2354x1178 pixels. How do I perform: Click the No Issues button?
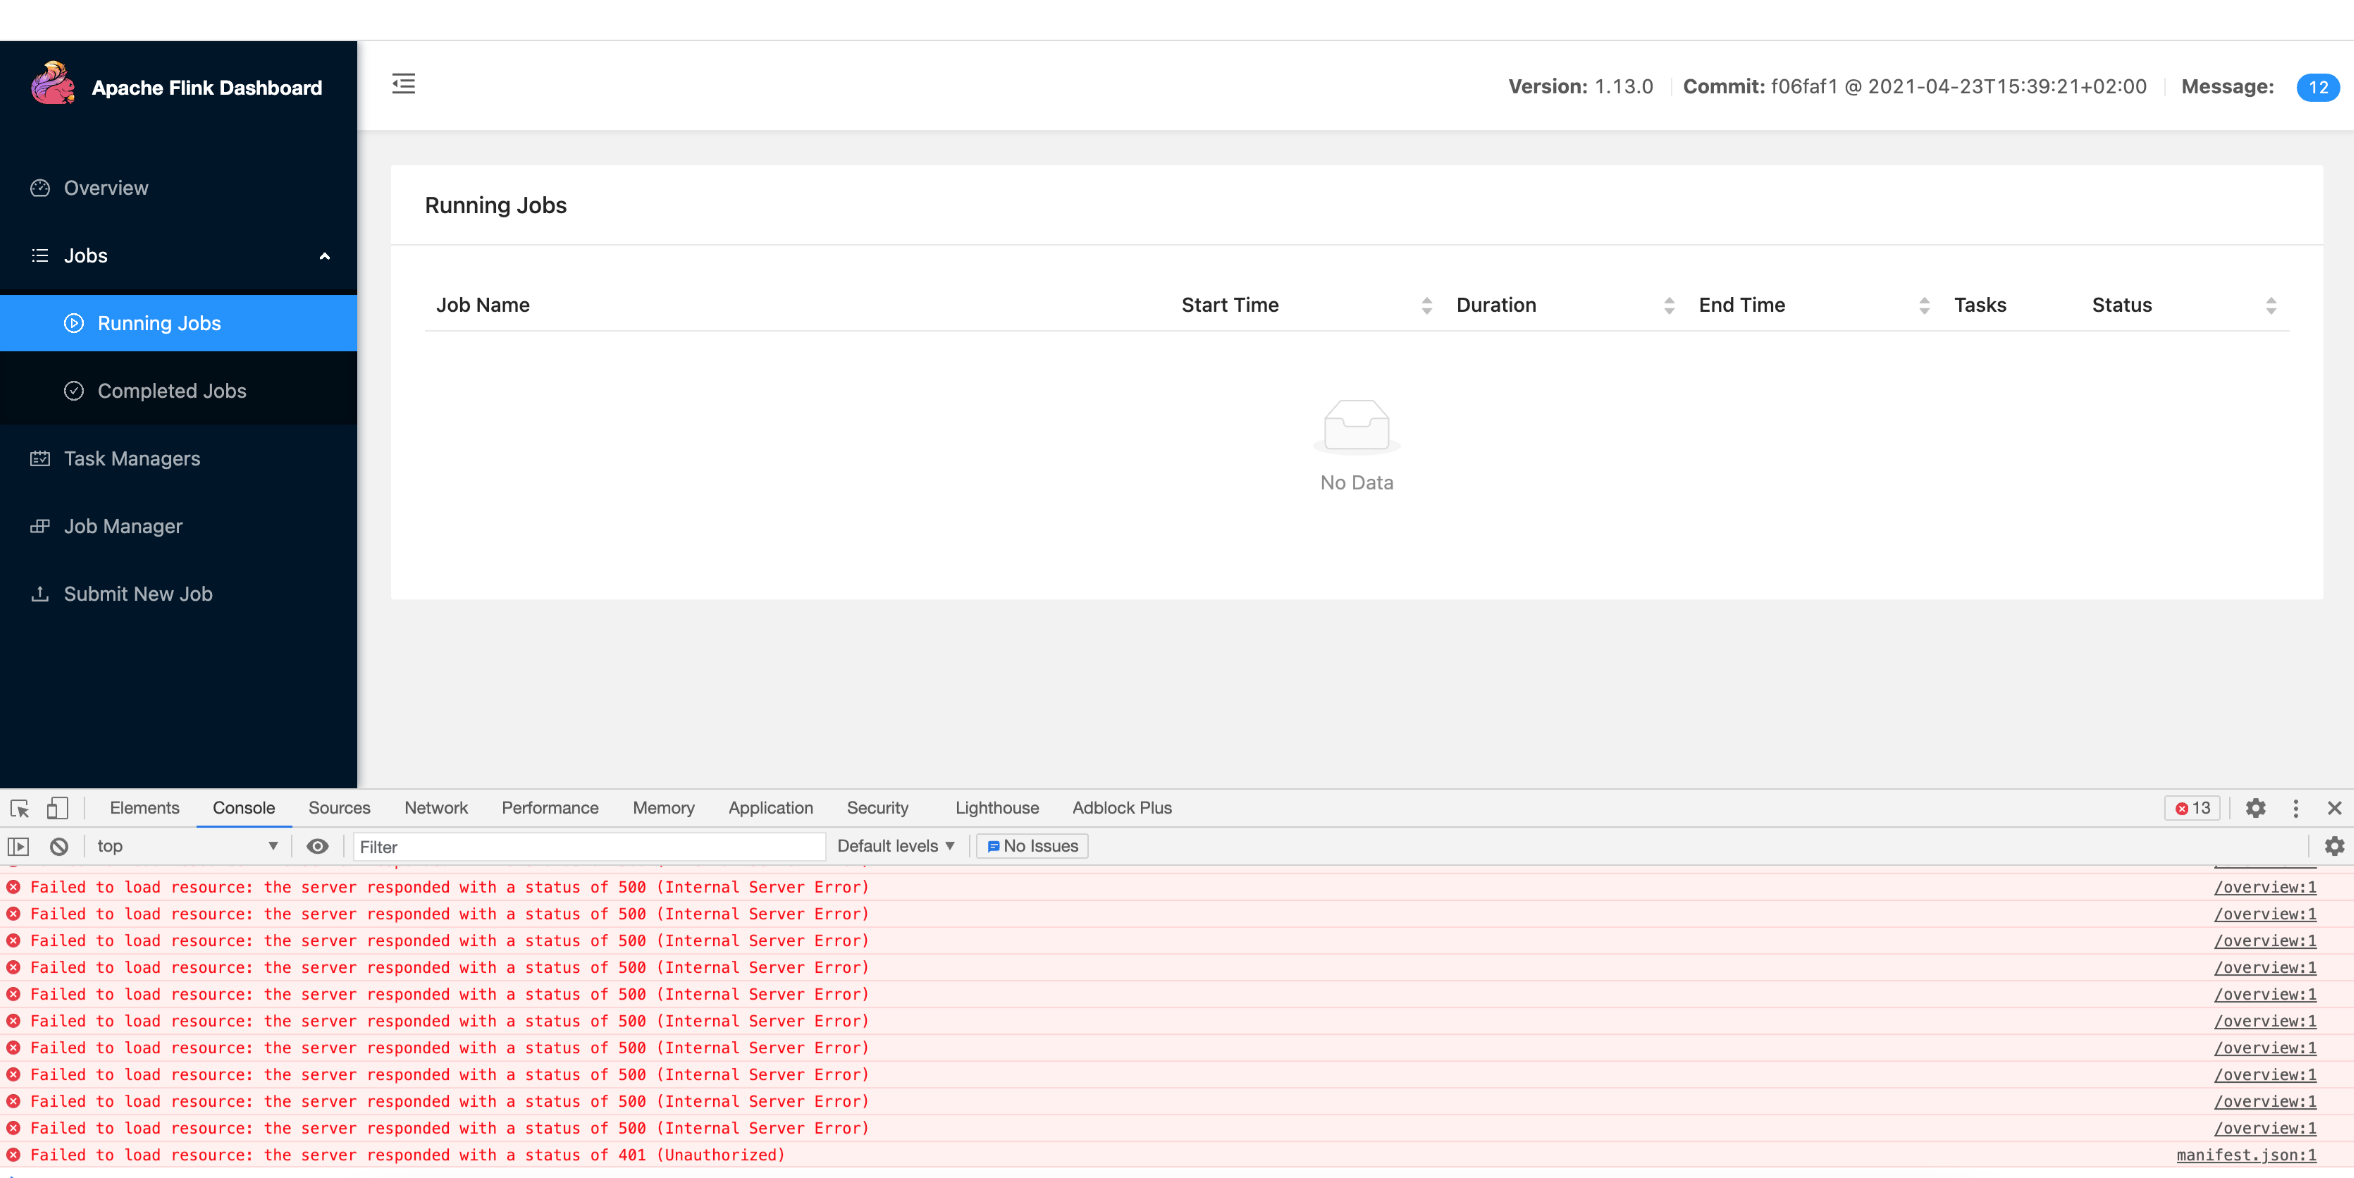click(x=1033, y=846)
